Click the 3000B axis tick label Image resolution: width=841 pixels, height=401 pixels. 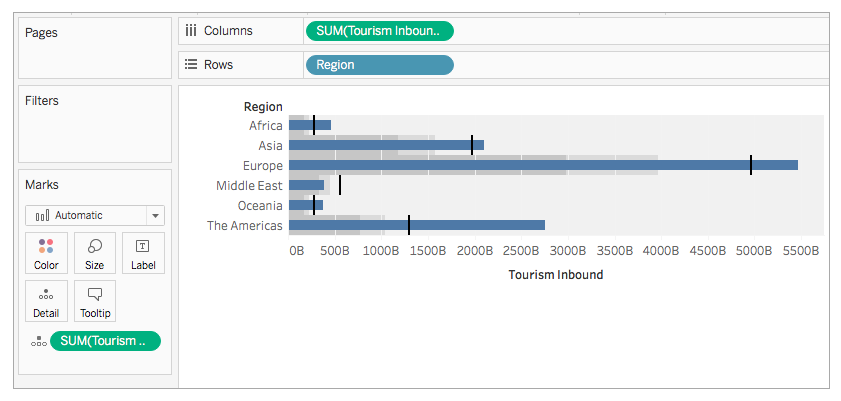tap(568, 251)
